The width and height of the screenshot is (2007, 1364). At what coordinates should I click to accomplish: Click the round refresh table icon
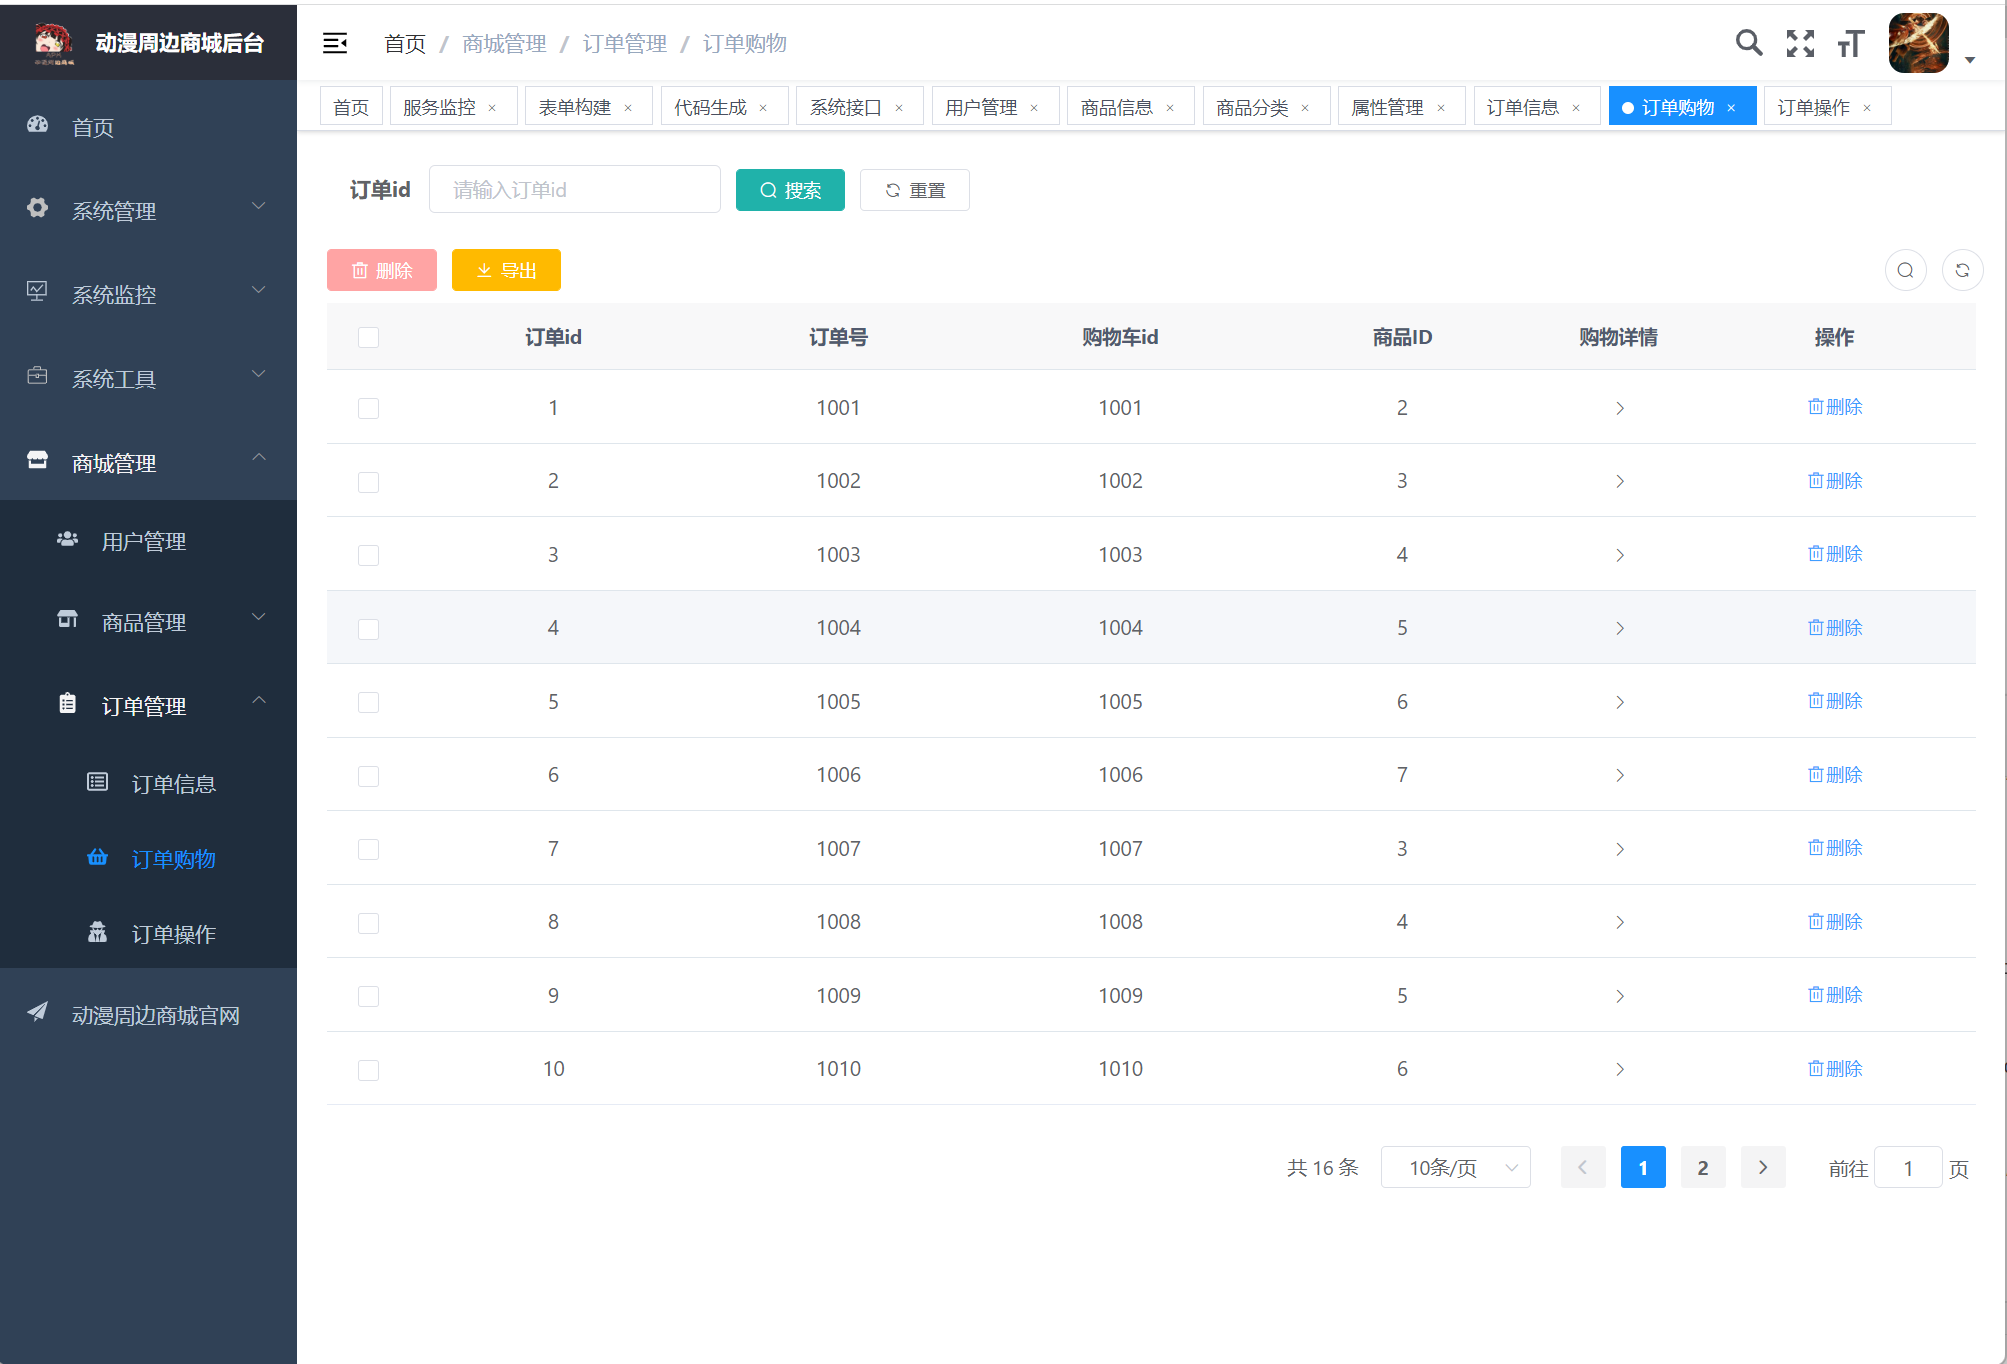coord(1962,270)
